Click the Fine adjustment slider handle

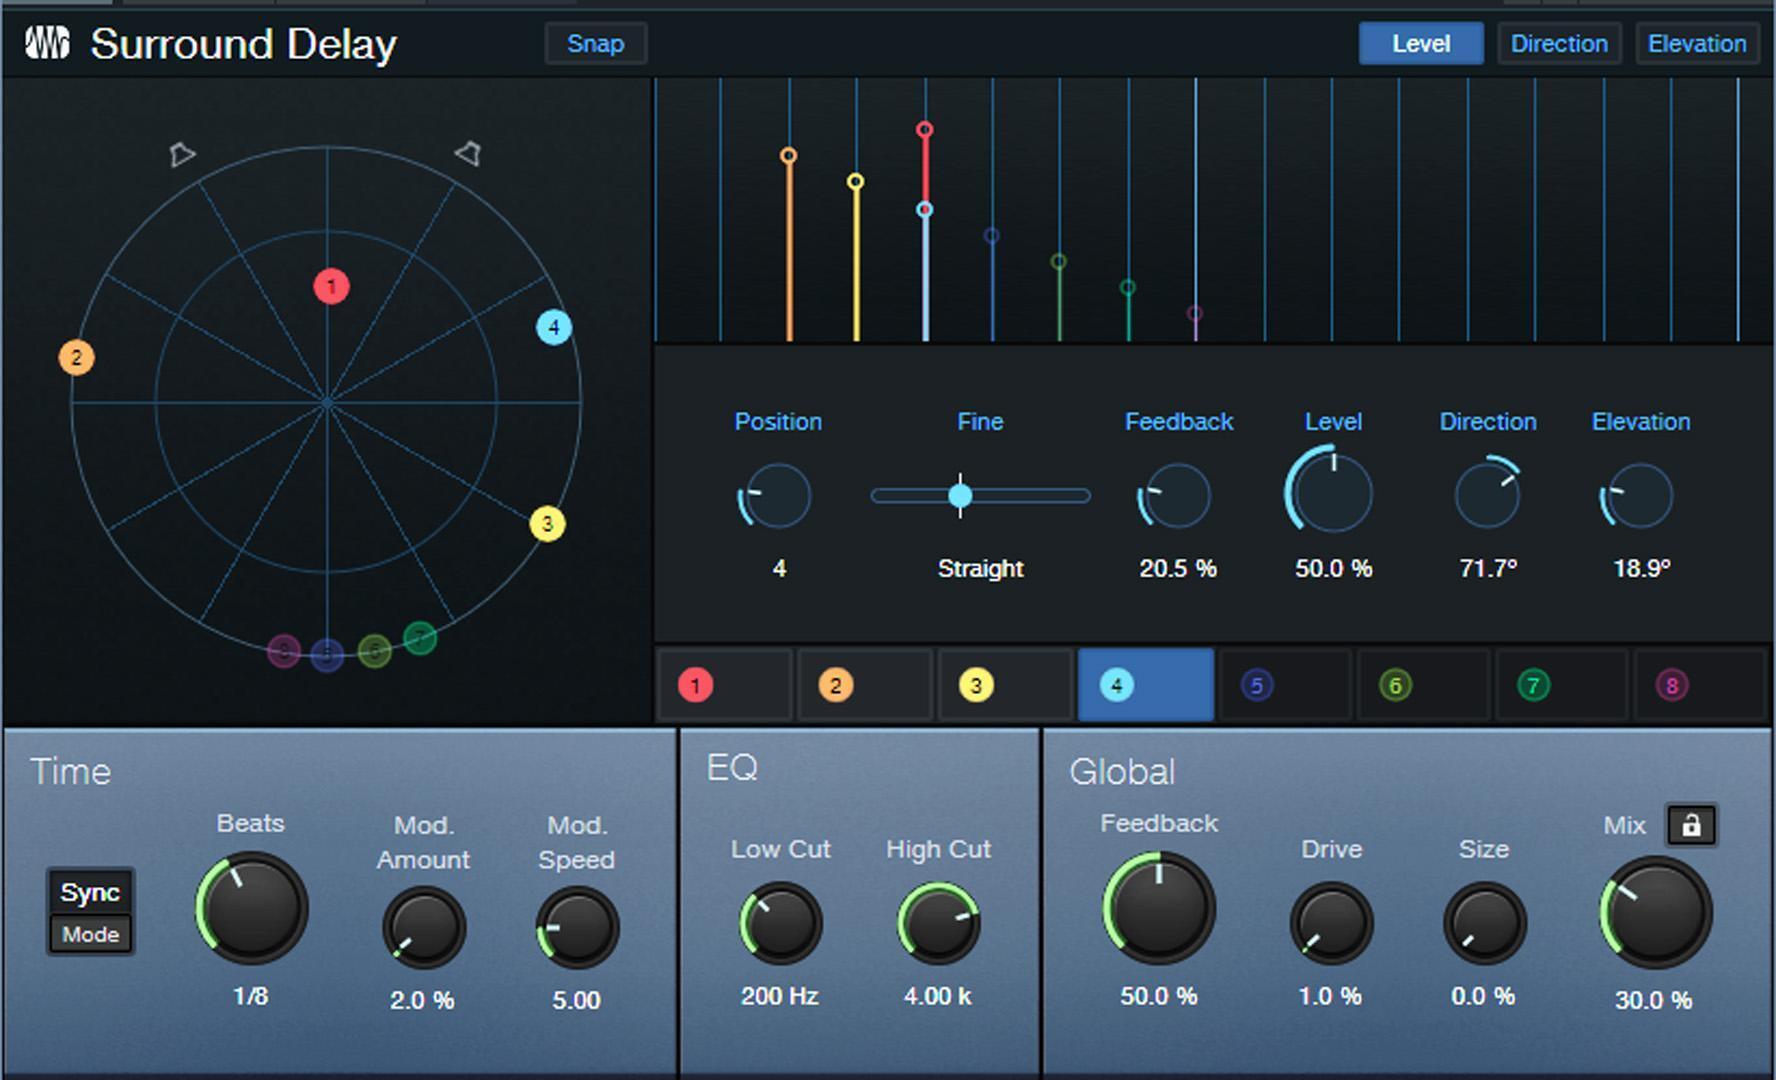(960, 495)
